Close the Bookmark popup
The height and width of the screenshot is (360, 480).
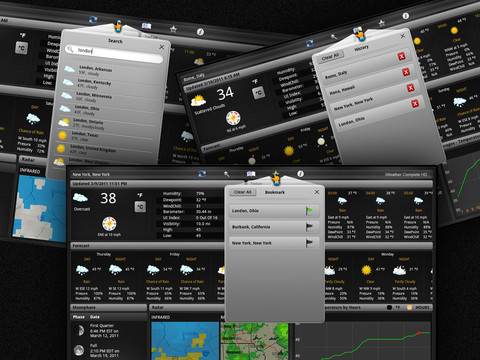tap(317, 192)
